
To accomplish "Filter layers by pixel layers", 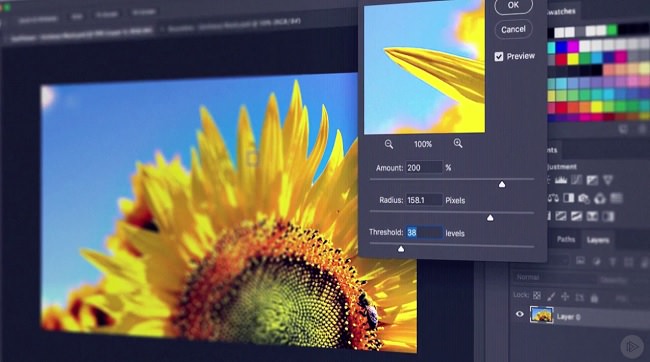I will click(580, 261).
